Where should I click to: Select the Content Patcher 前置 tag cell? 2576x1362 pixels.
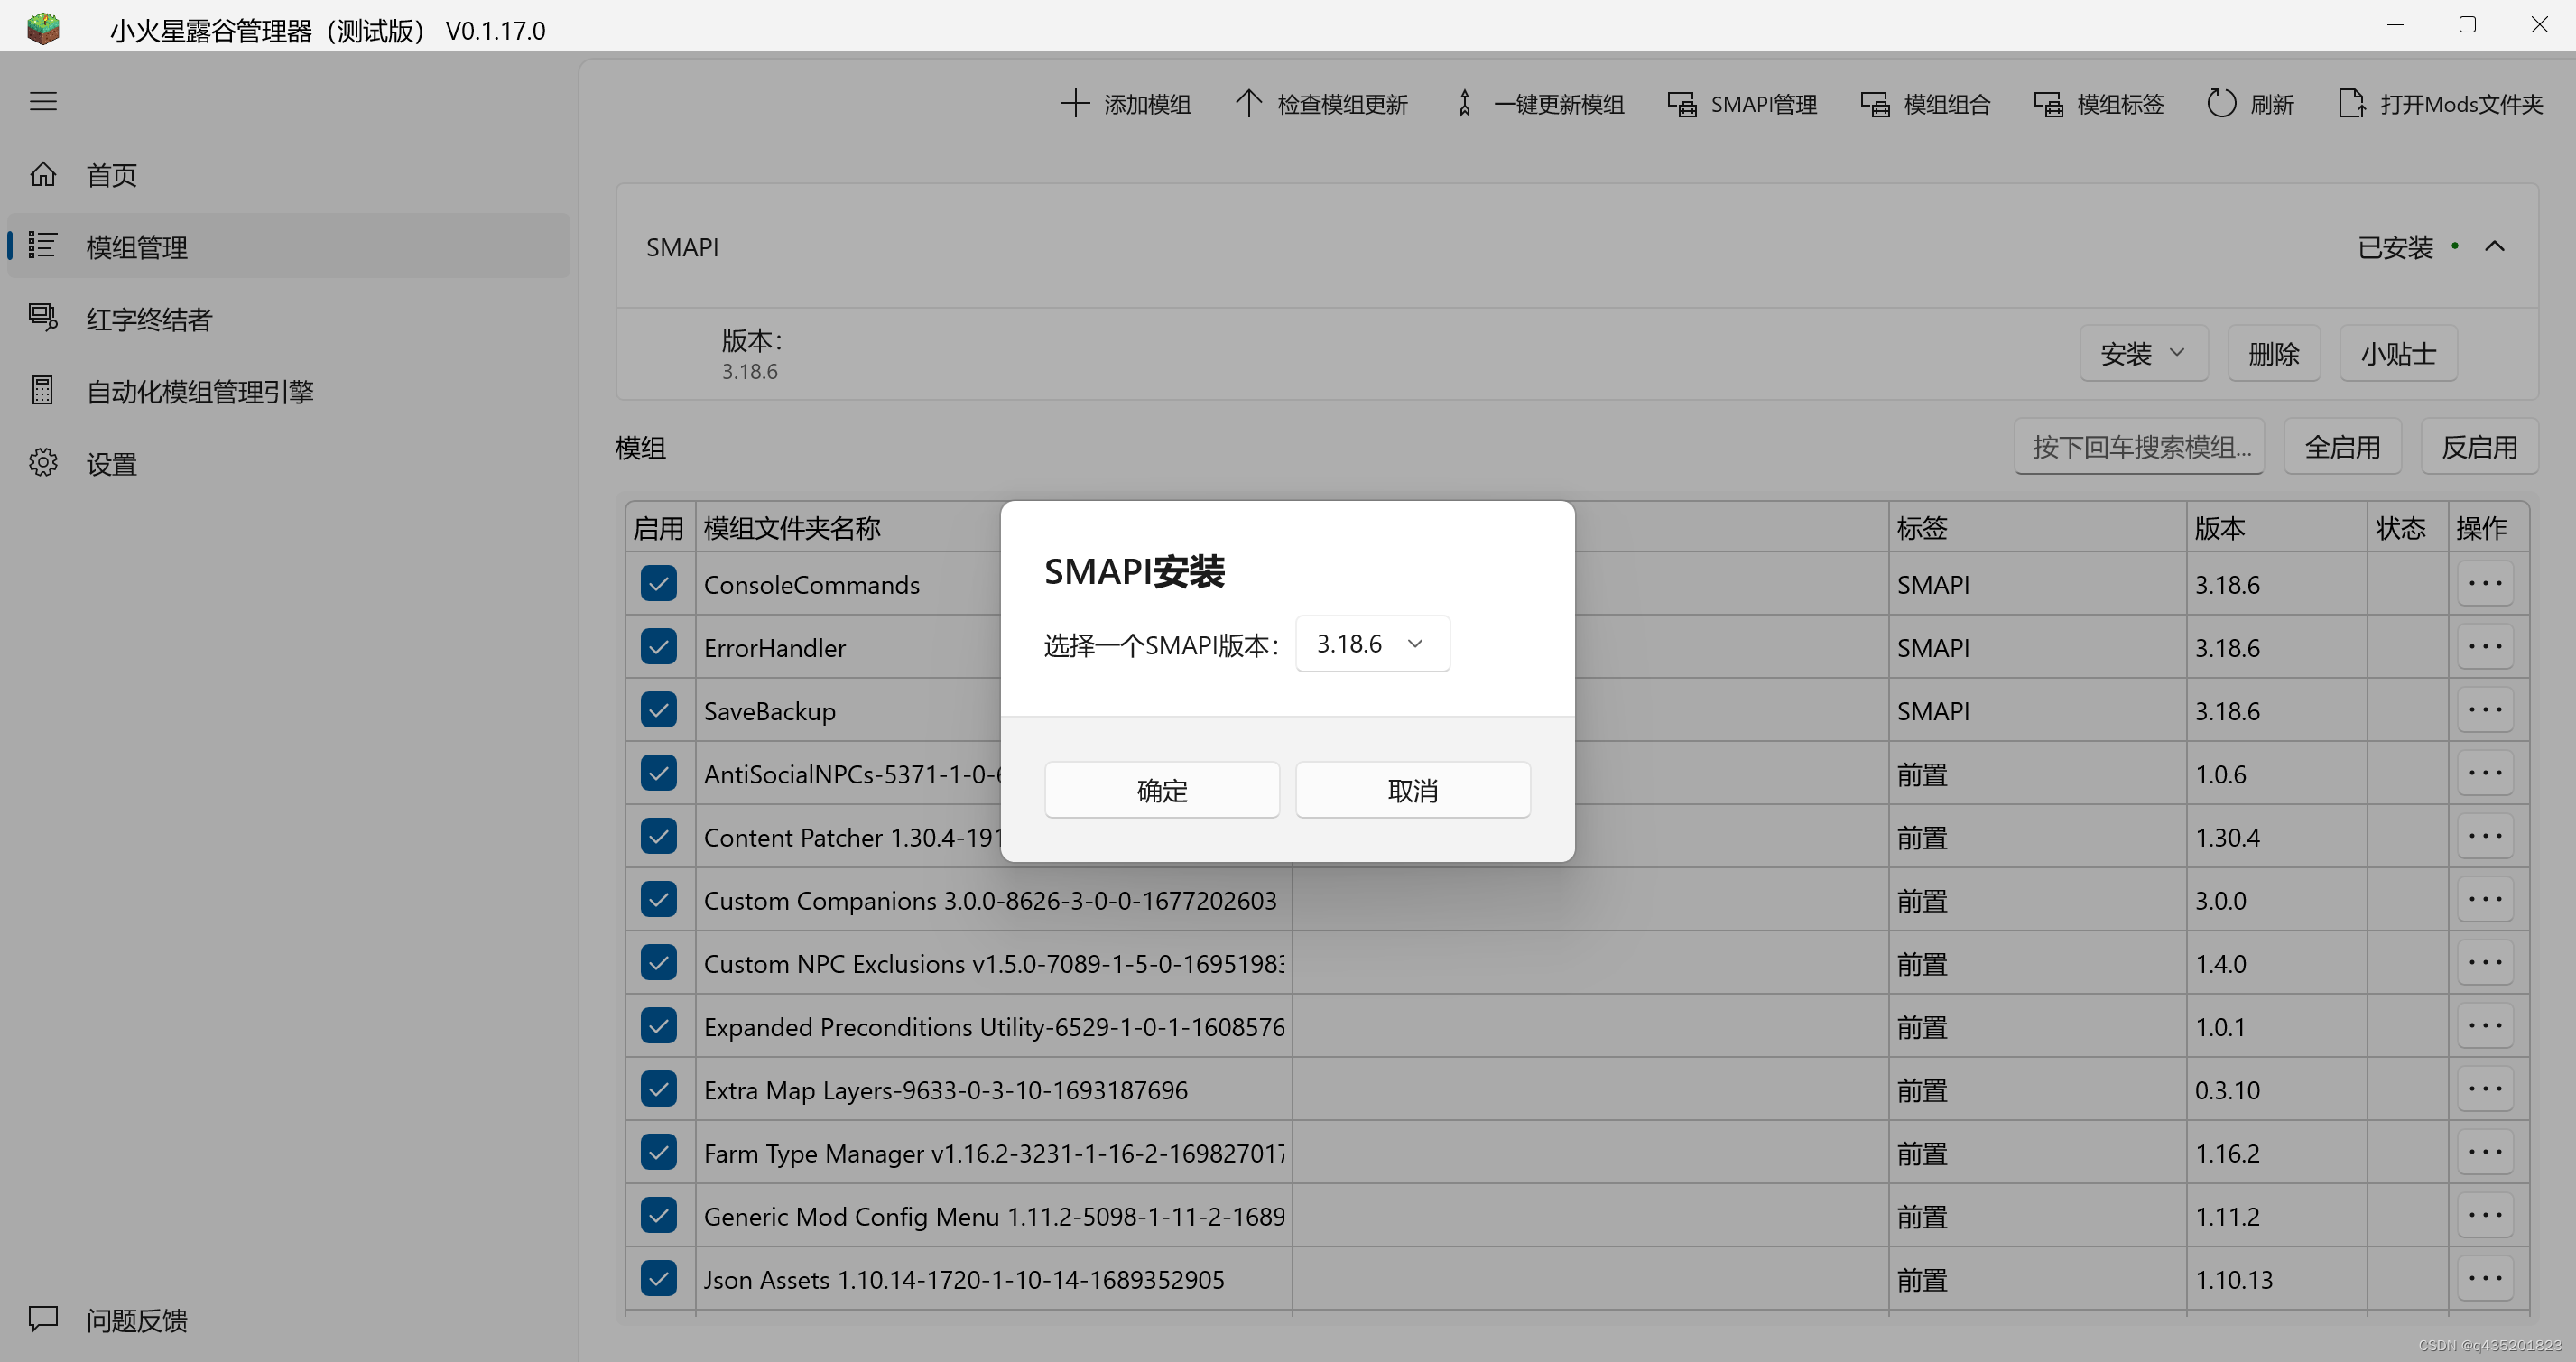2037,836
